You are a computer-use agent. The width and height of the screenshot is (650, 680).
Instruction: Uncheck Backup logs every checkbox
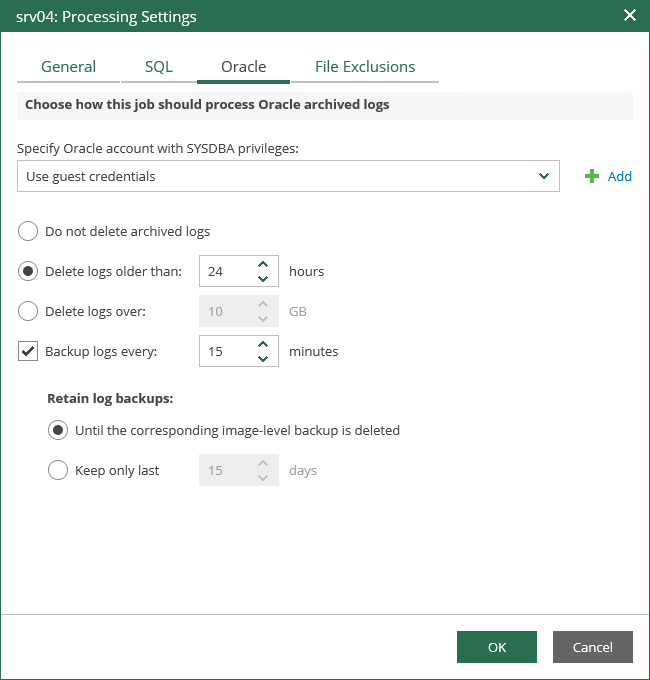tap(29, 351)
